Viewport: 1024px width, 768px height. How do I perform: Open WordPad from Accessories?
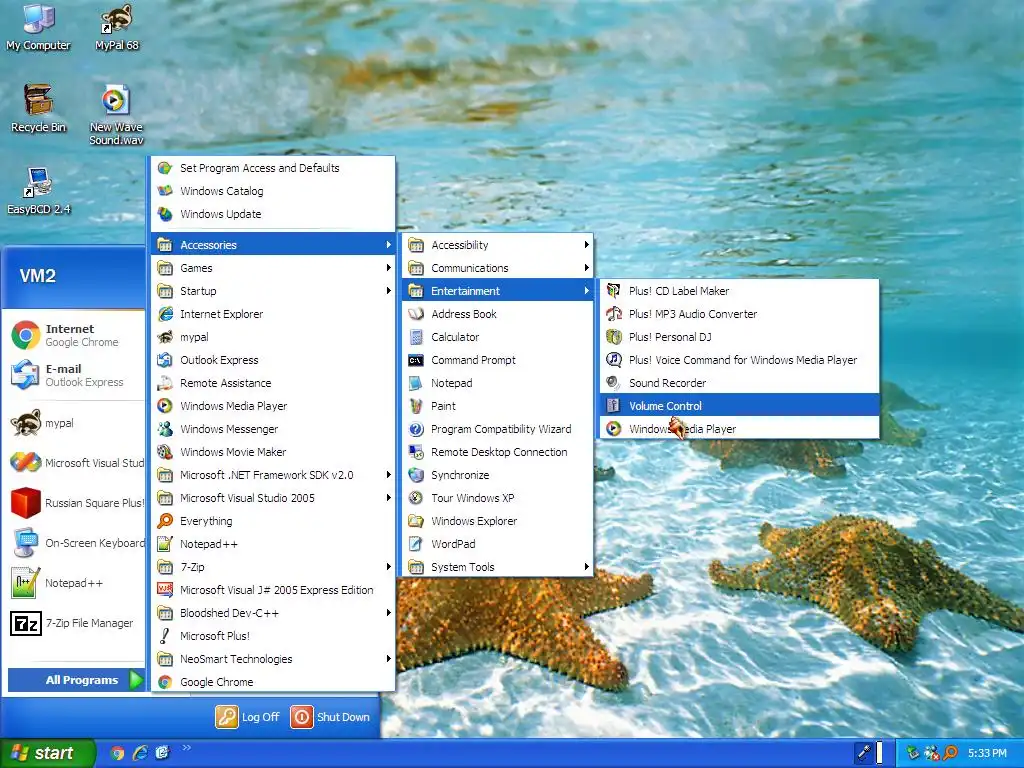[x=498, y=544]
